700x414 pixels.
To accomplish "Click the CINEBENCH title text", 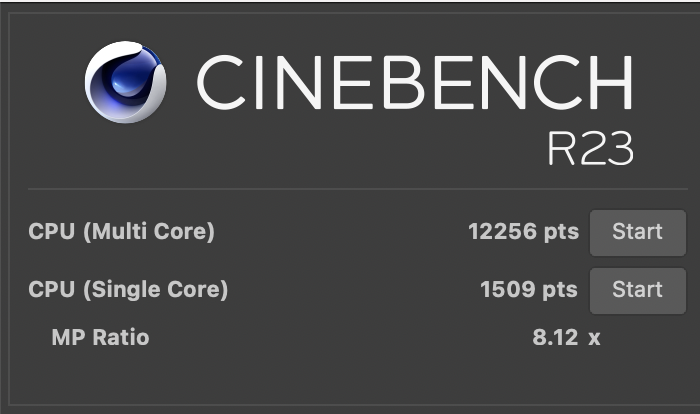I will coord(414,82).
